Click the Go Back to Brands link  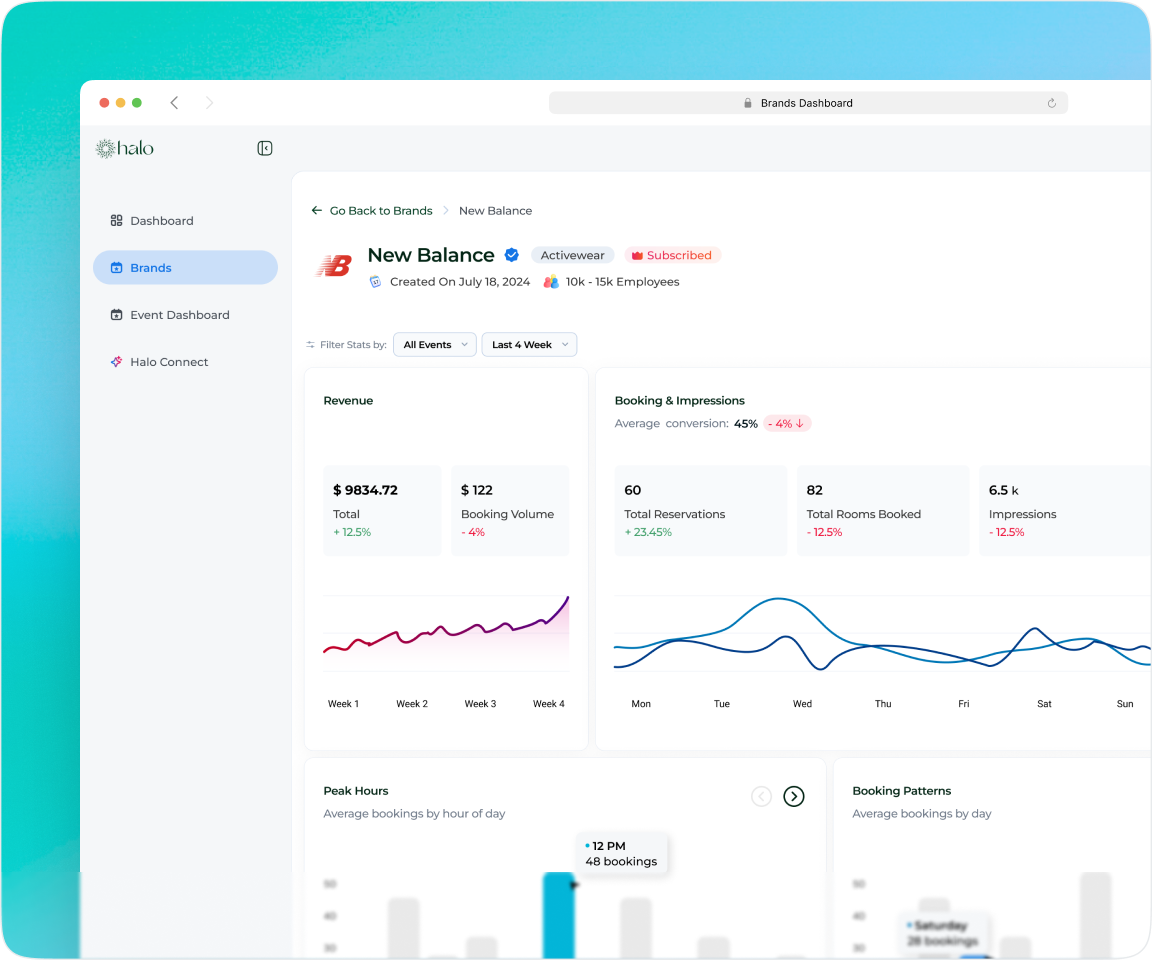coord(381,211)
